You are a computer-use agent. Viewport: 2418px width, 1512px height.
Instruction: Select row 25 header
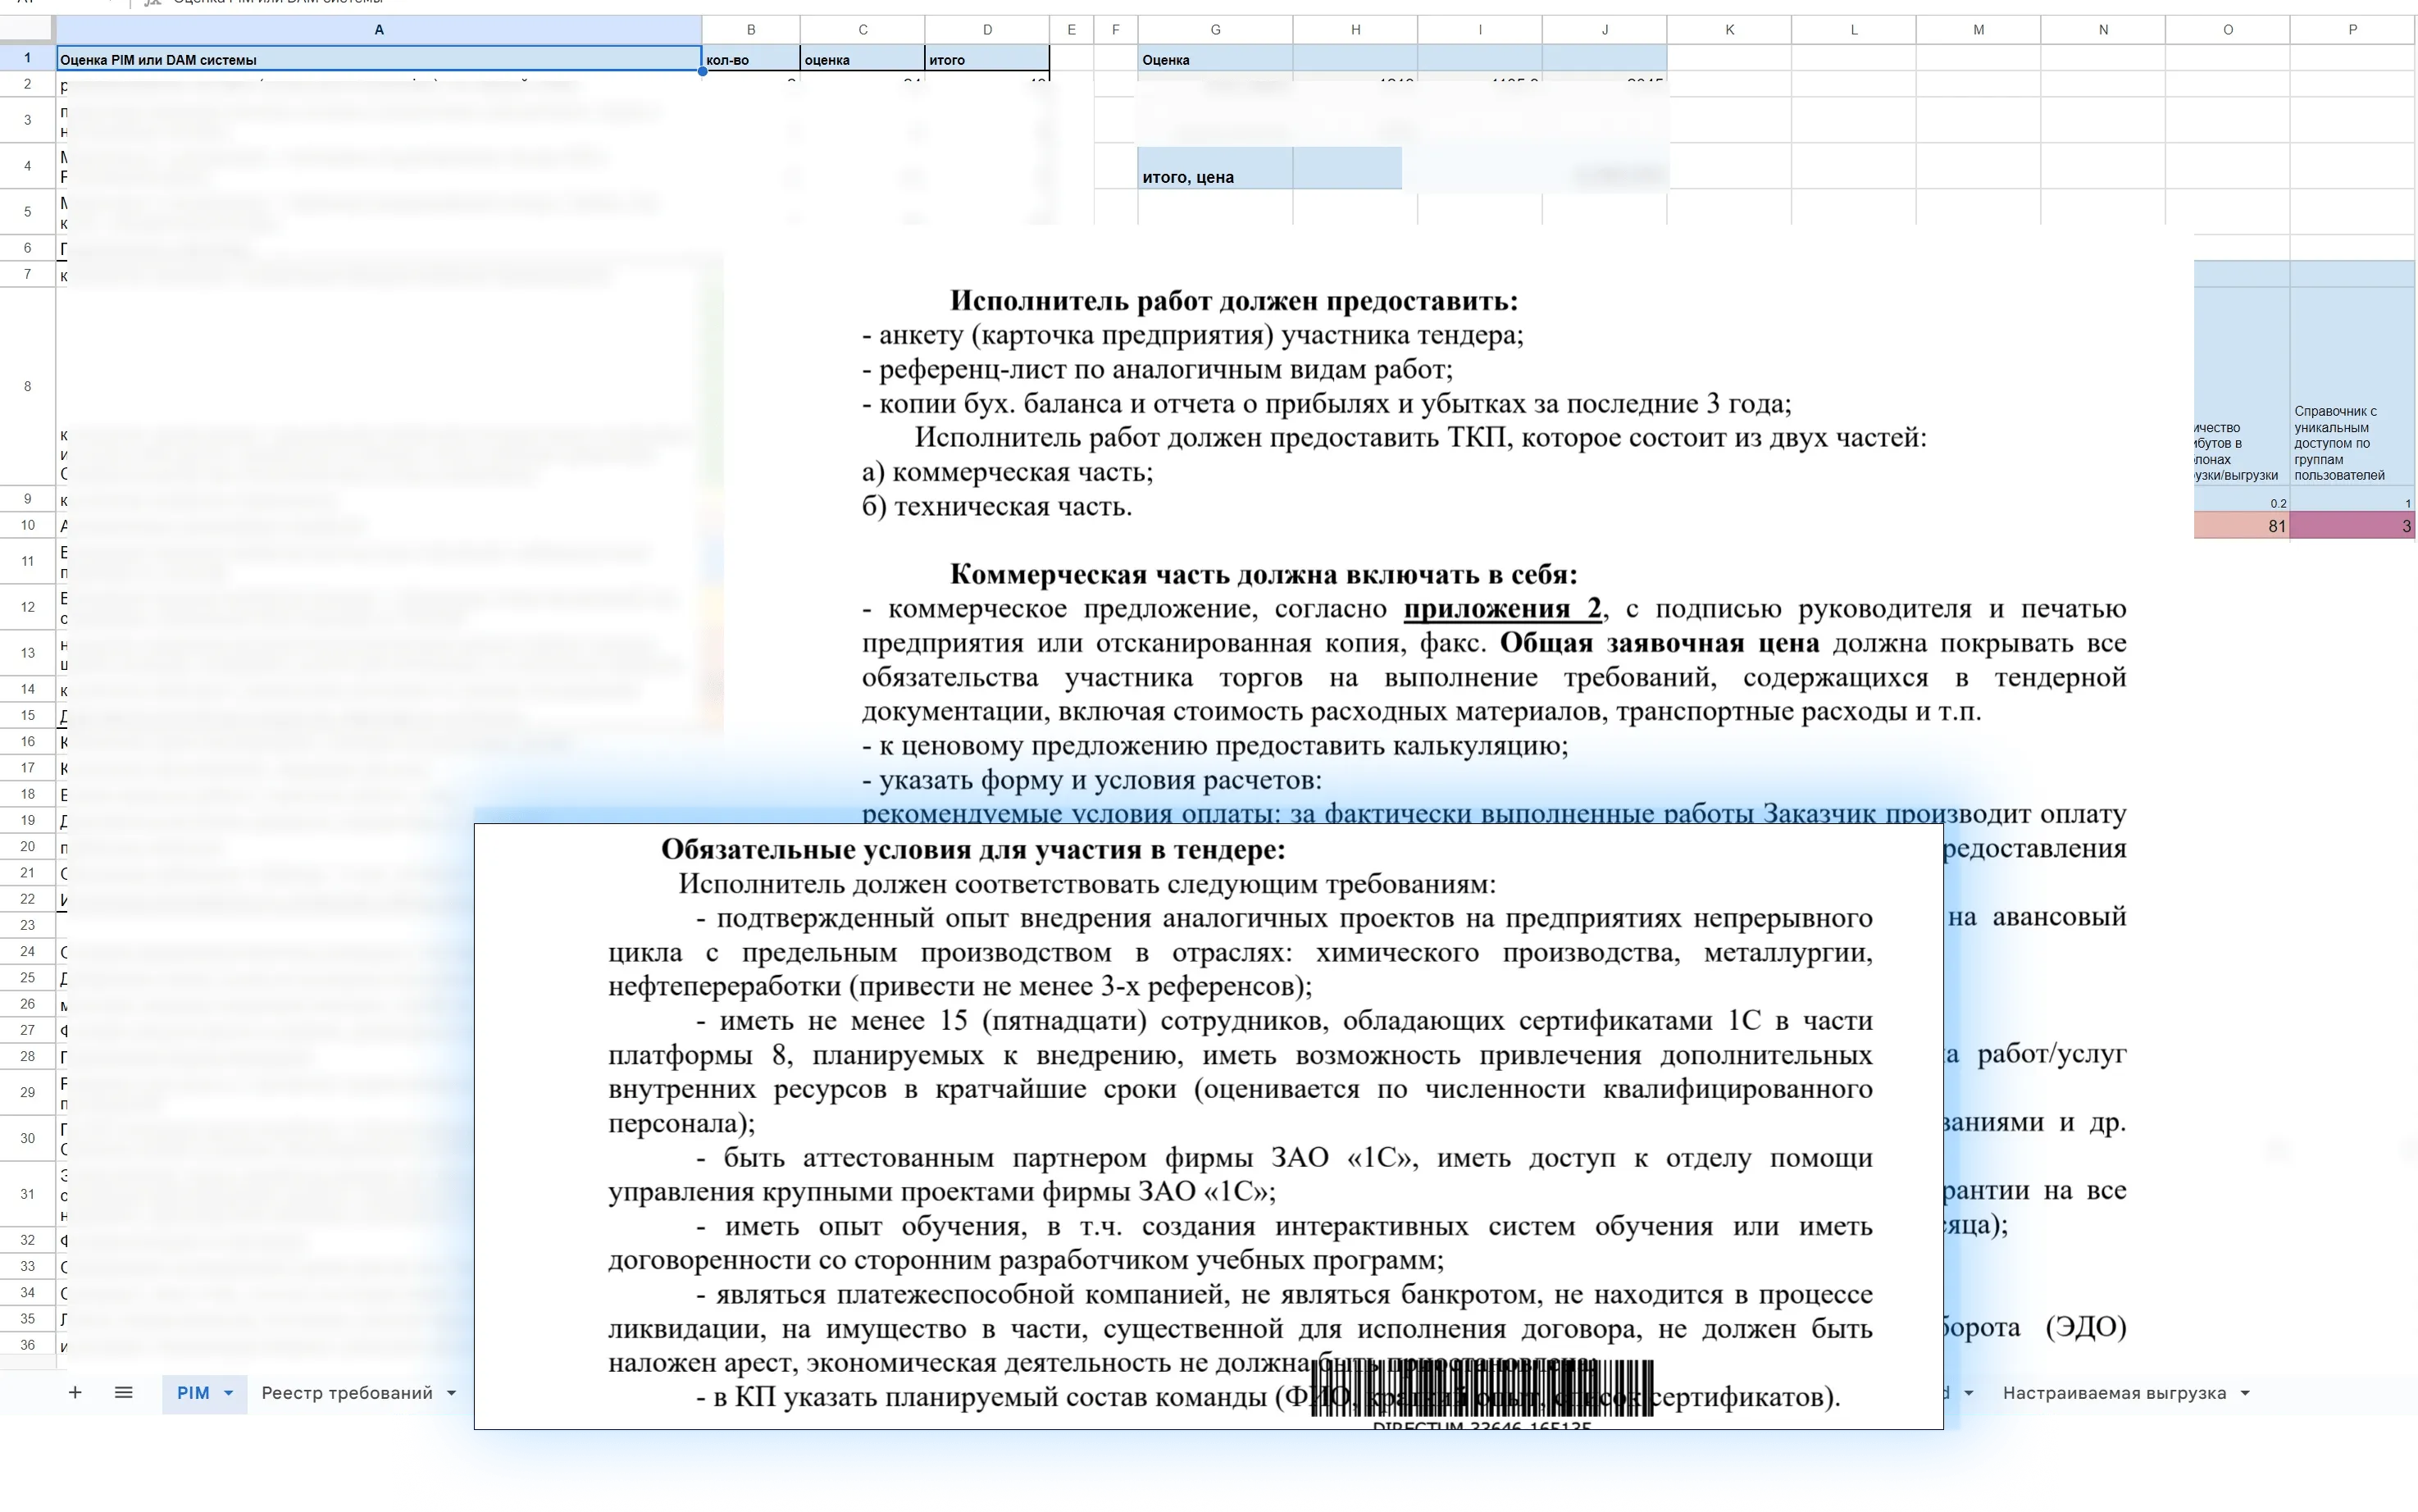pyautogui.click(x=28, y=977)
